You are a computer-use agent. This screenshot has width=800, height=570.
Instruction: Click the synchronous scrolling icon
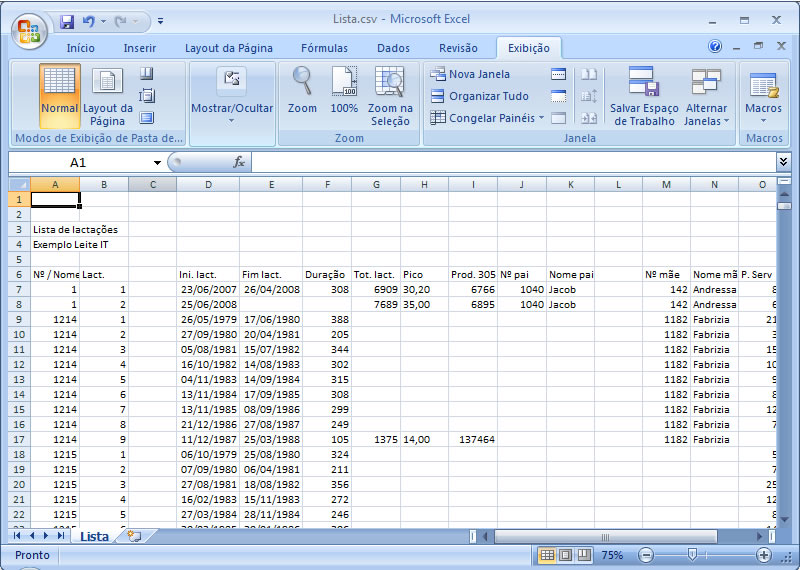[x=589, y=96]
